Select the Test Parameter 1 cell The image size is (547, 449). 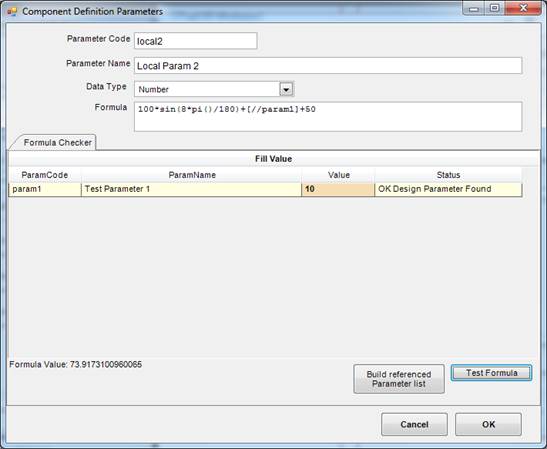(191, 189)
